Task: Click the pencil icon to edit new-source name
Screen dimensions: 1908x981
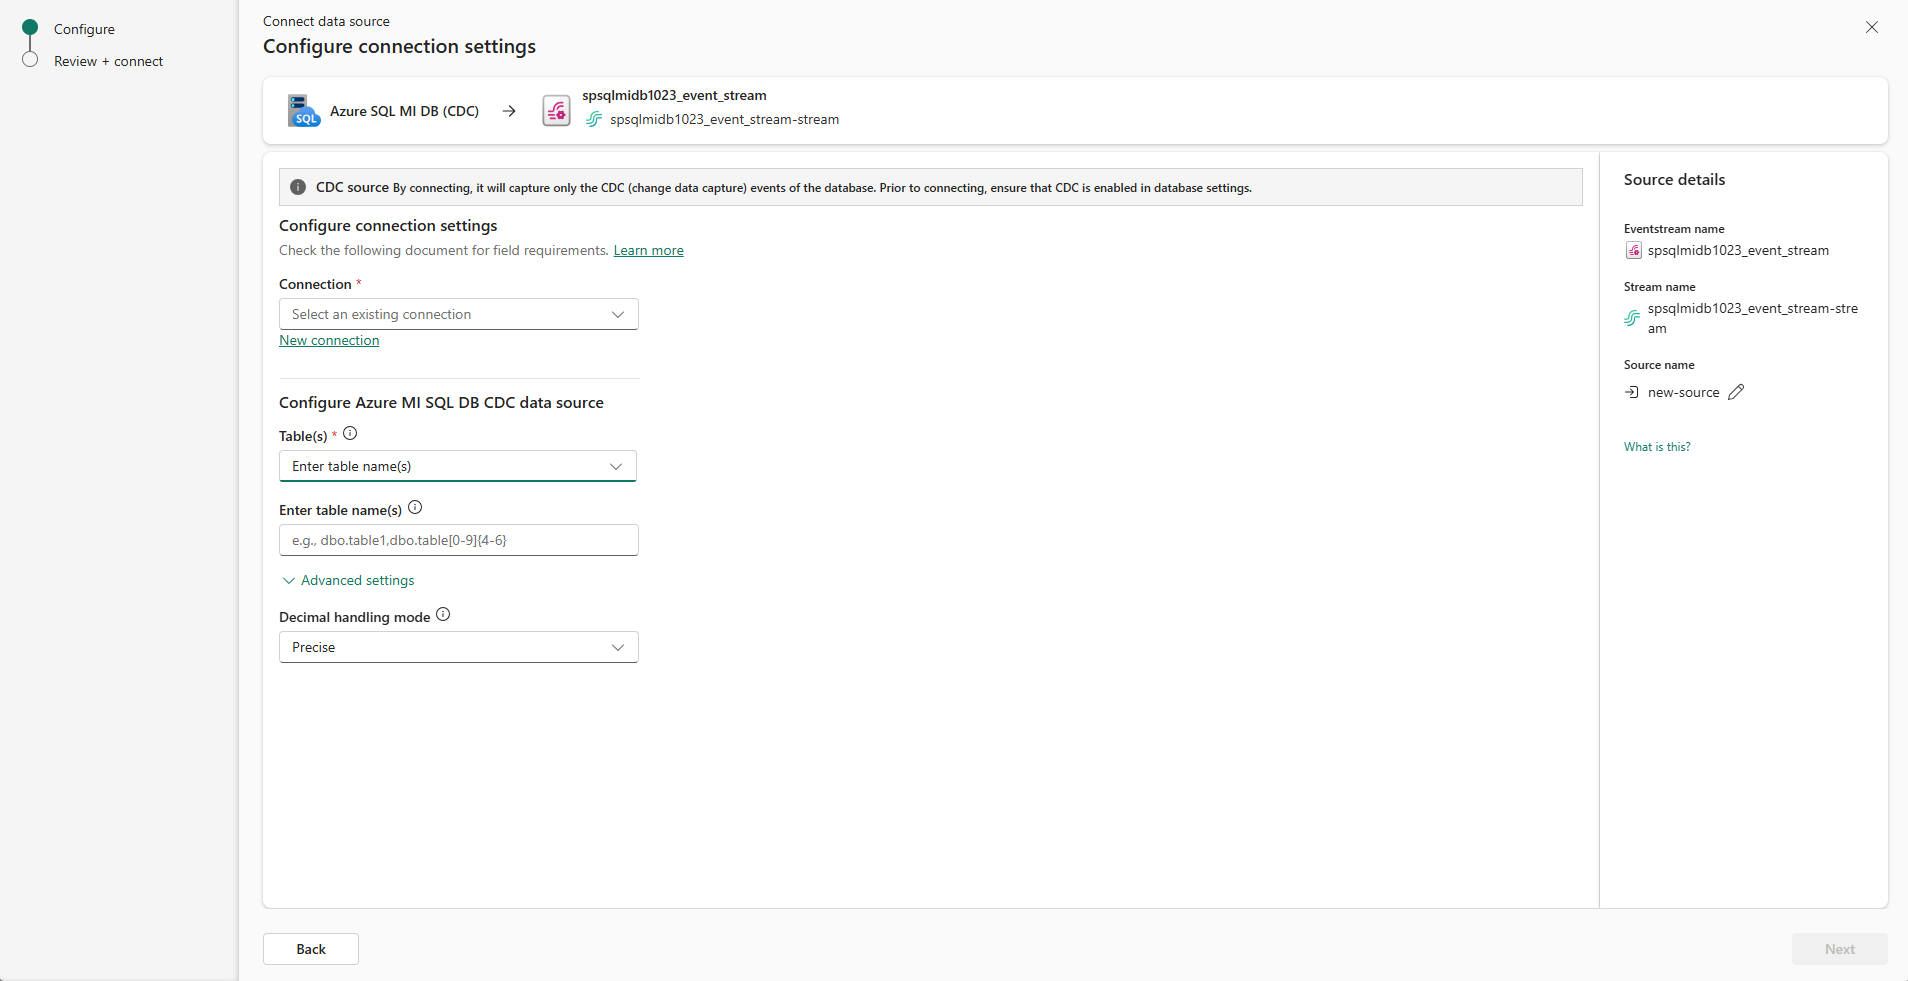Action: tap(1736, 391)
